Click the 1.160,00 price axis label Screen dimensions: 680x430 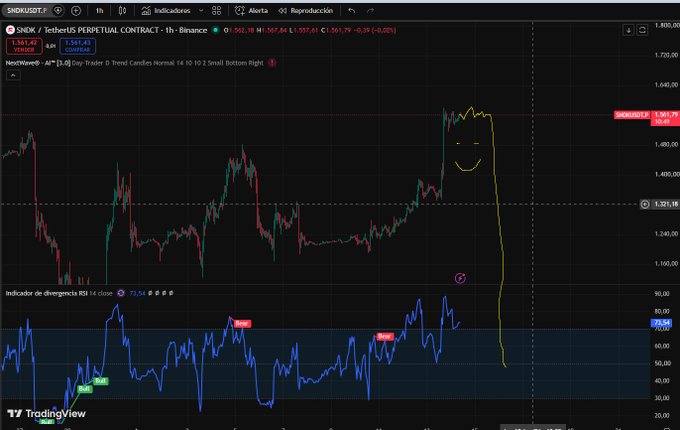[666, 264]
